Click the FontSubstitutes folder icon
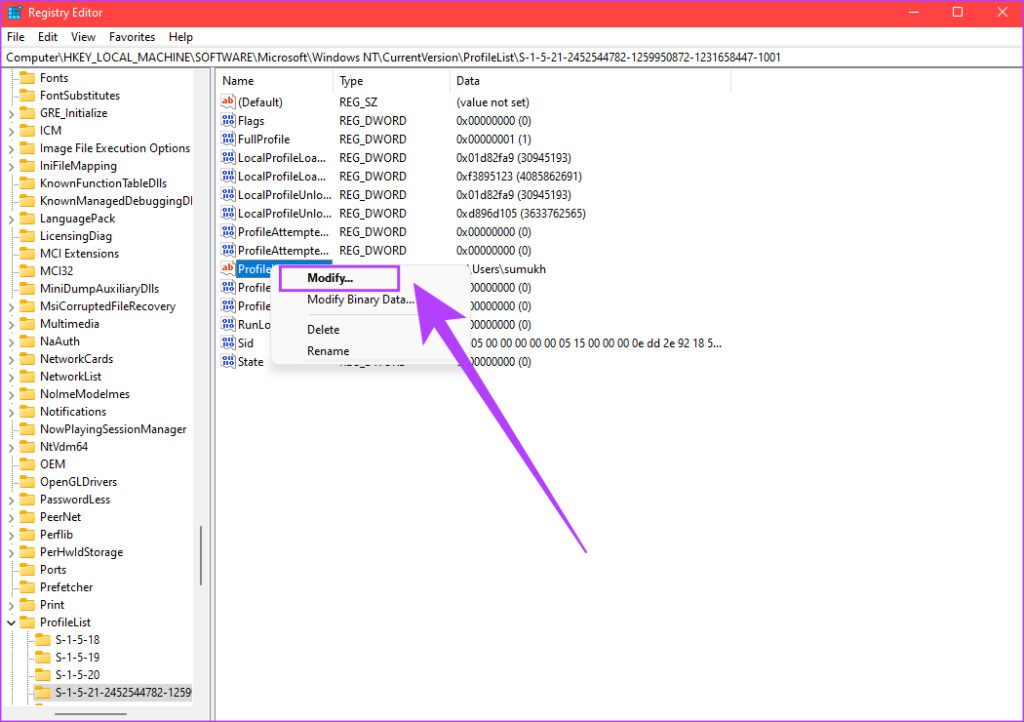 (x=27, y=95)
